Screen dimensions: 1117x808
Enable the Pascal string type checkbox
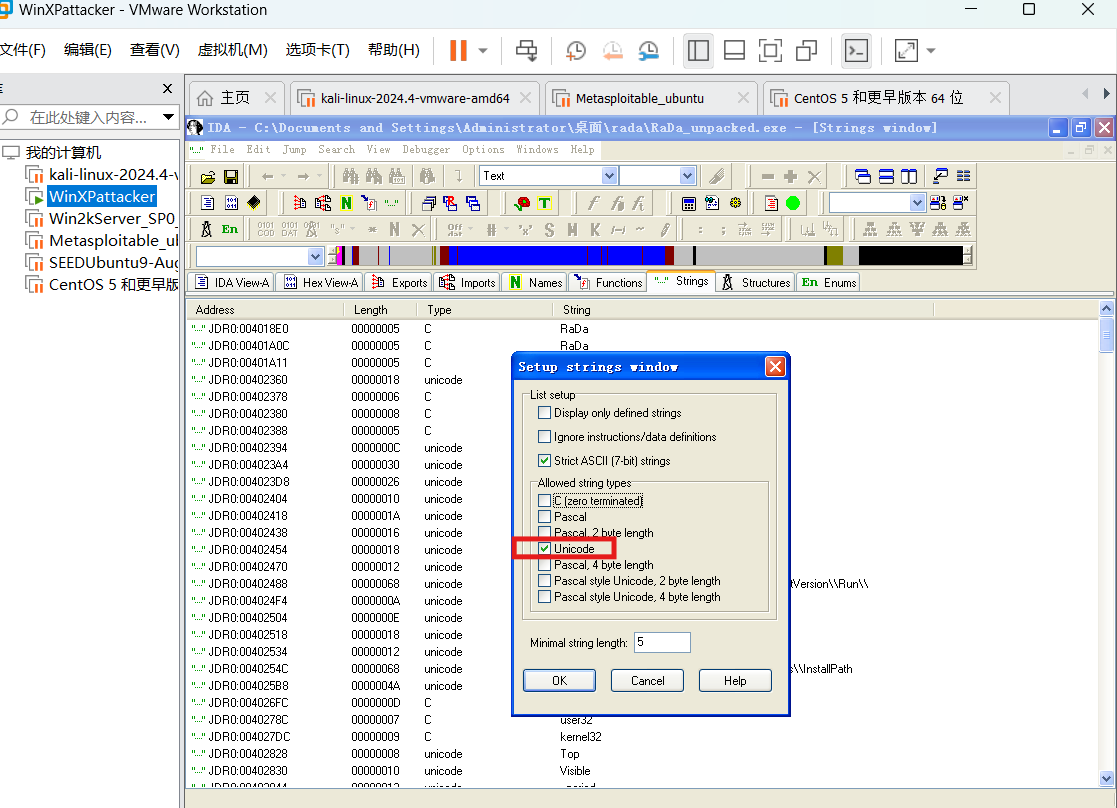click(544, 517)
